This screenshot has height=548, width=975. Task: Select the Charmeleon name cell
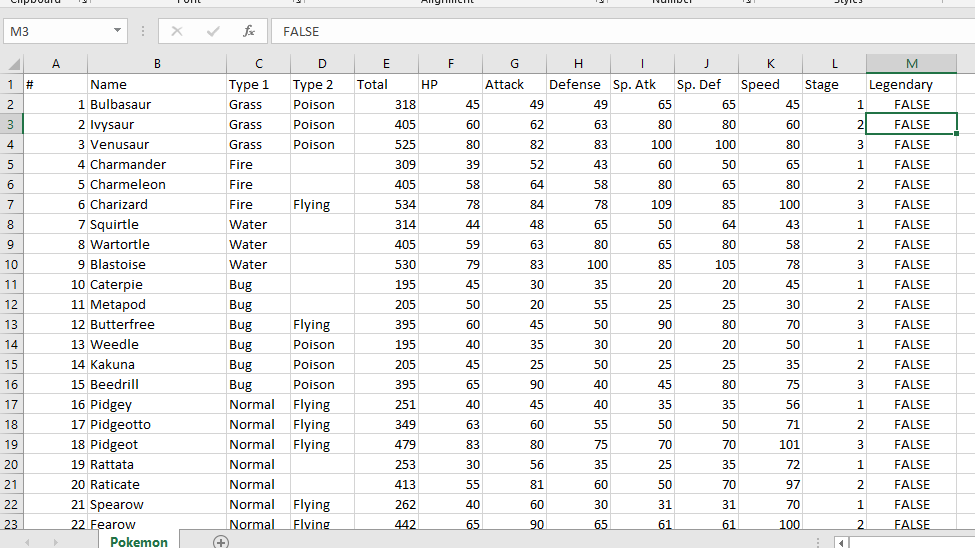(x=157, y=184)
